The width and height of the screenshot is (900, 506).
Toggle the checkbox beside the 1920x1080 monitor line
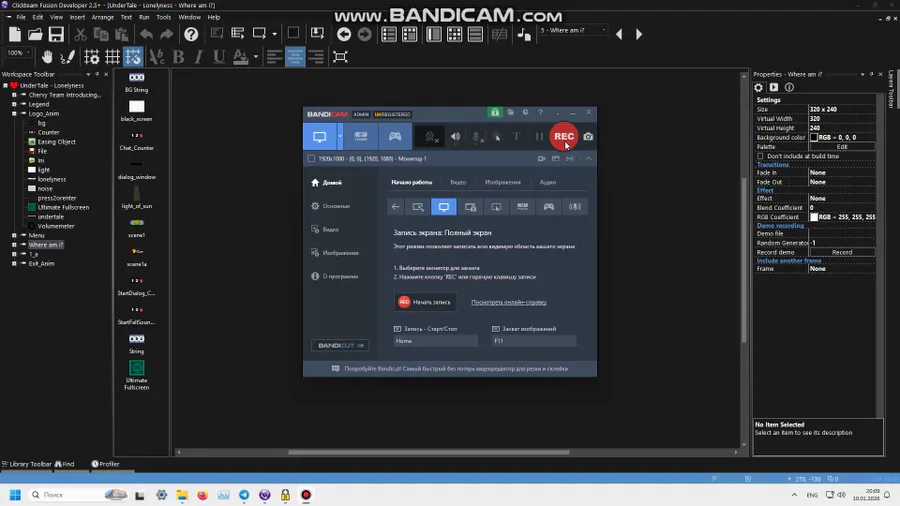tap(311, 158)
